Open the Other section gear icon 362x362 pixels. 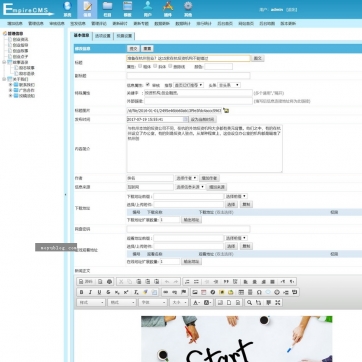188,6
